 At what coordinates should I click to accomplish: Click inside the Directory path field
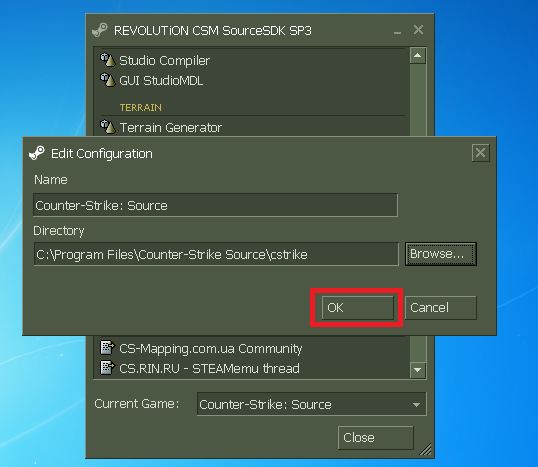[216, 254]
